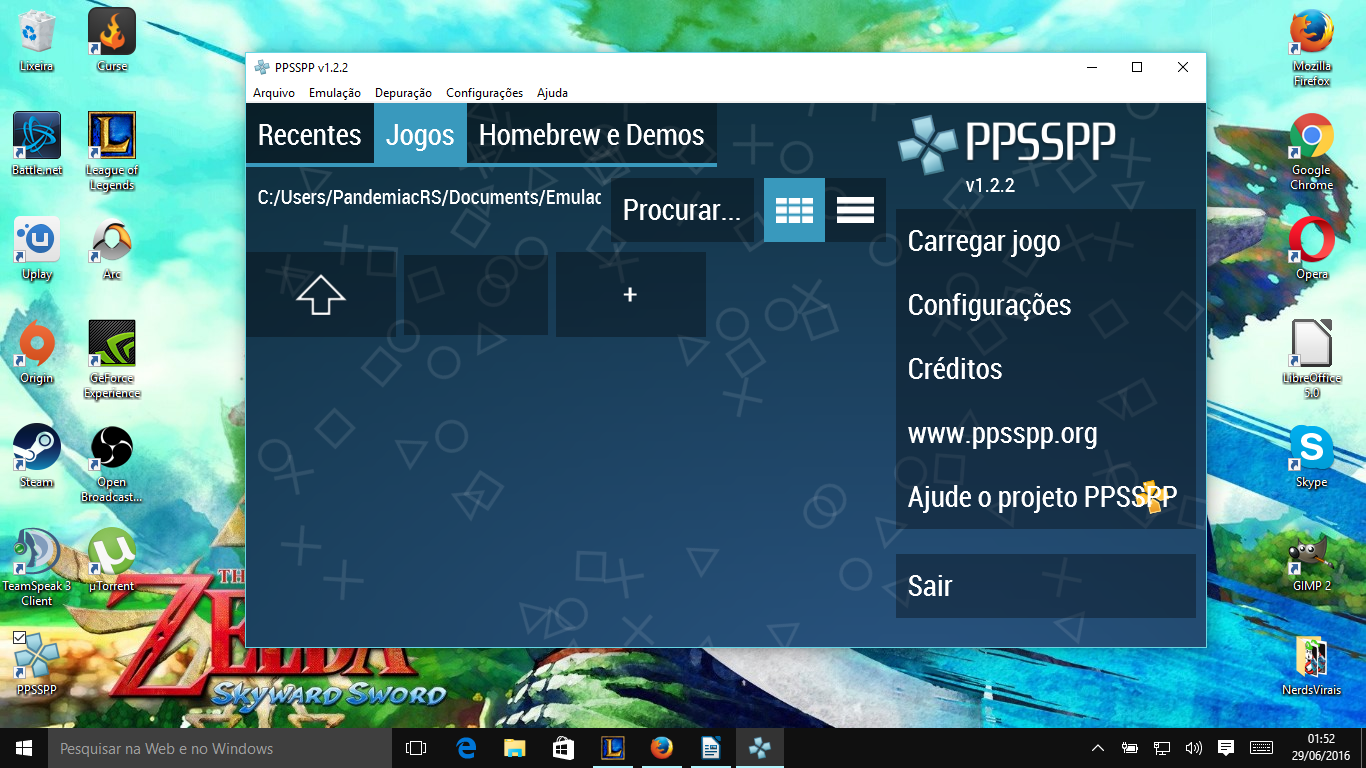Click the + tile to add a game folder
This screenshot has width=1366, height=768.
(x=630, y=294)
